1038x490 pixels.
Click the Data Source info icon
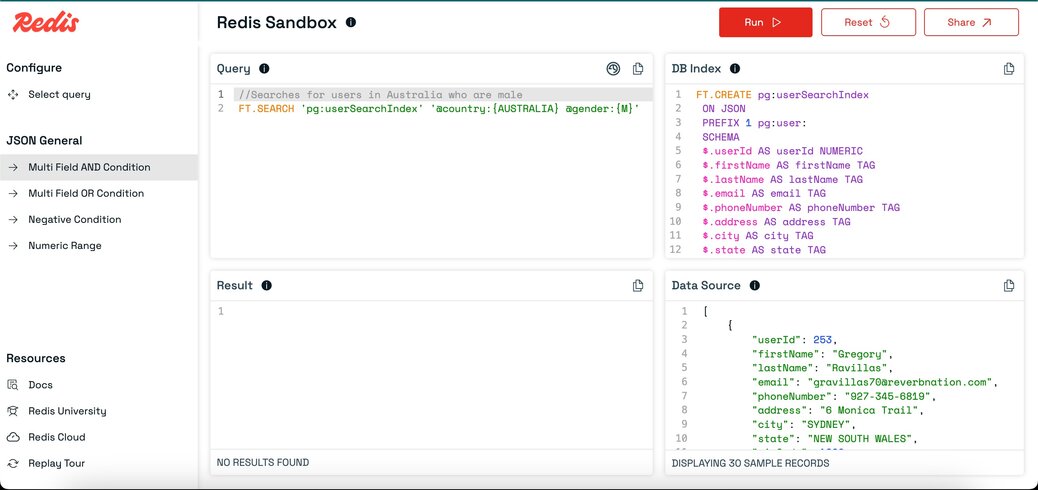(x=755, y=285)
